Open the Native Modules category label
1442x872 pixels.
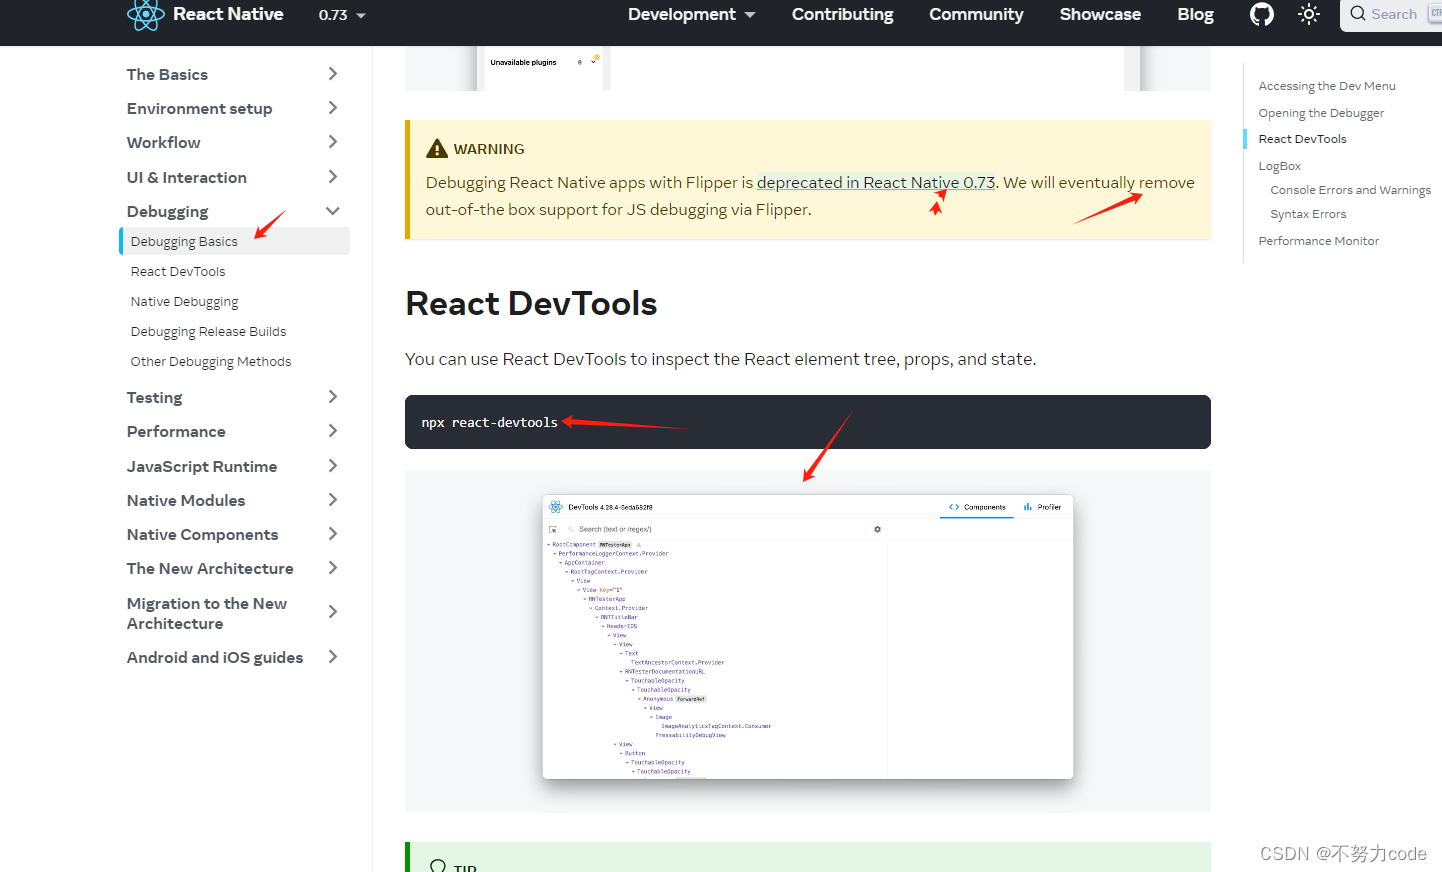pos(186,500)
